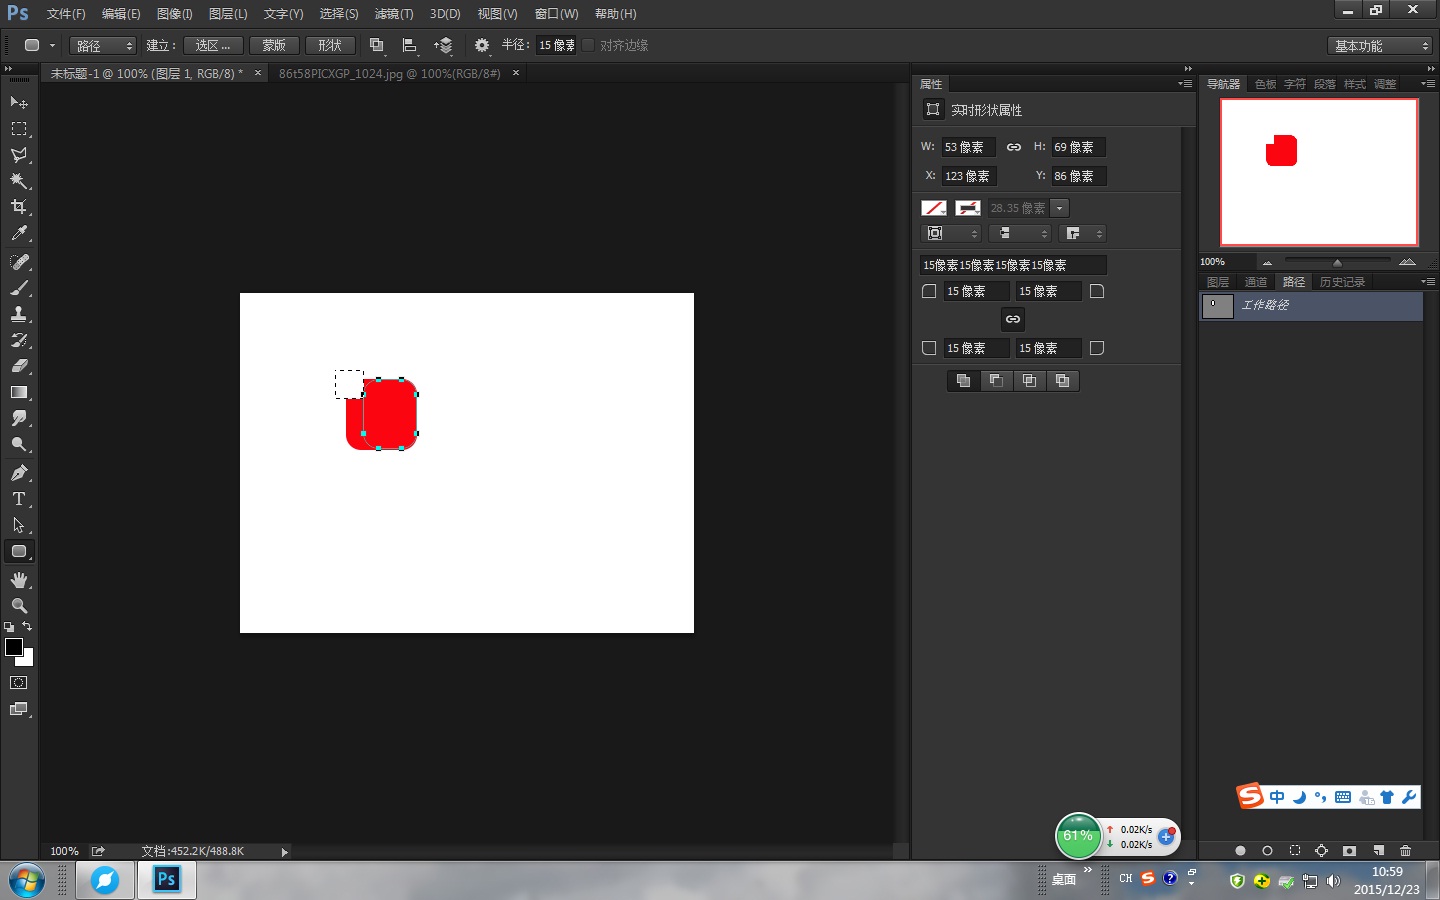The width and height of the screenshot is (1440, 900).
Task: Toggle Quick Mask mode
Action: point(19,683)
